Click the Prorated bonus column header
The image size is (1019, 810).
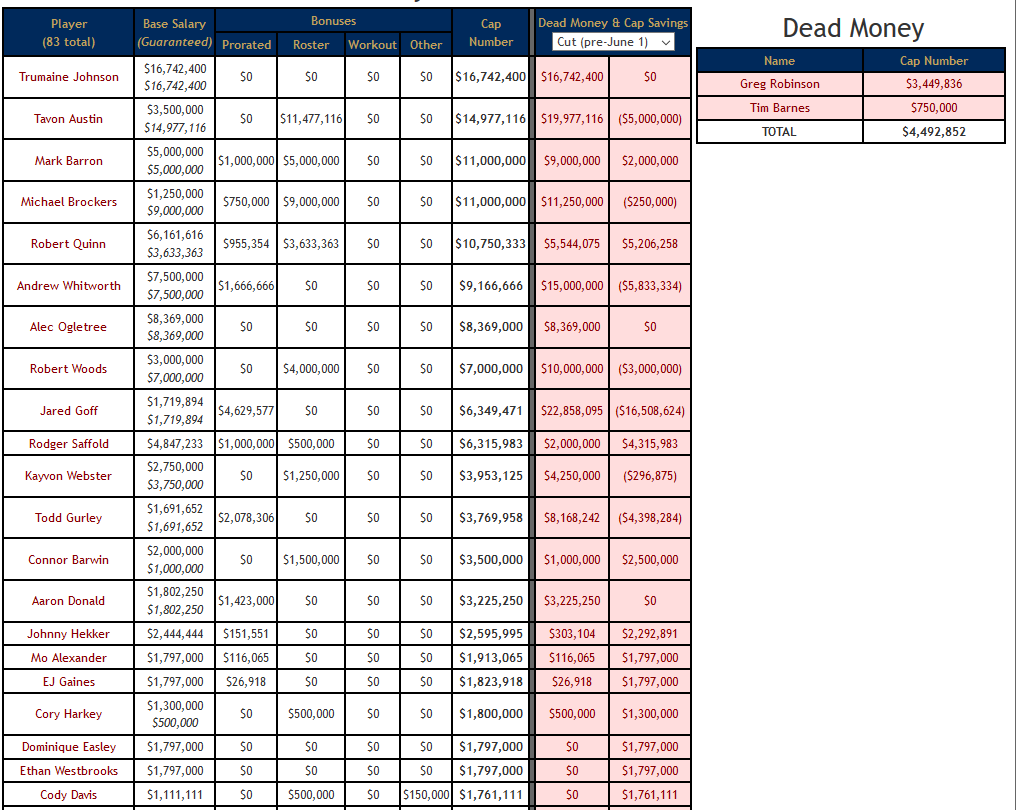(x=246, y=45)
